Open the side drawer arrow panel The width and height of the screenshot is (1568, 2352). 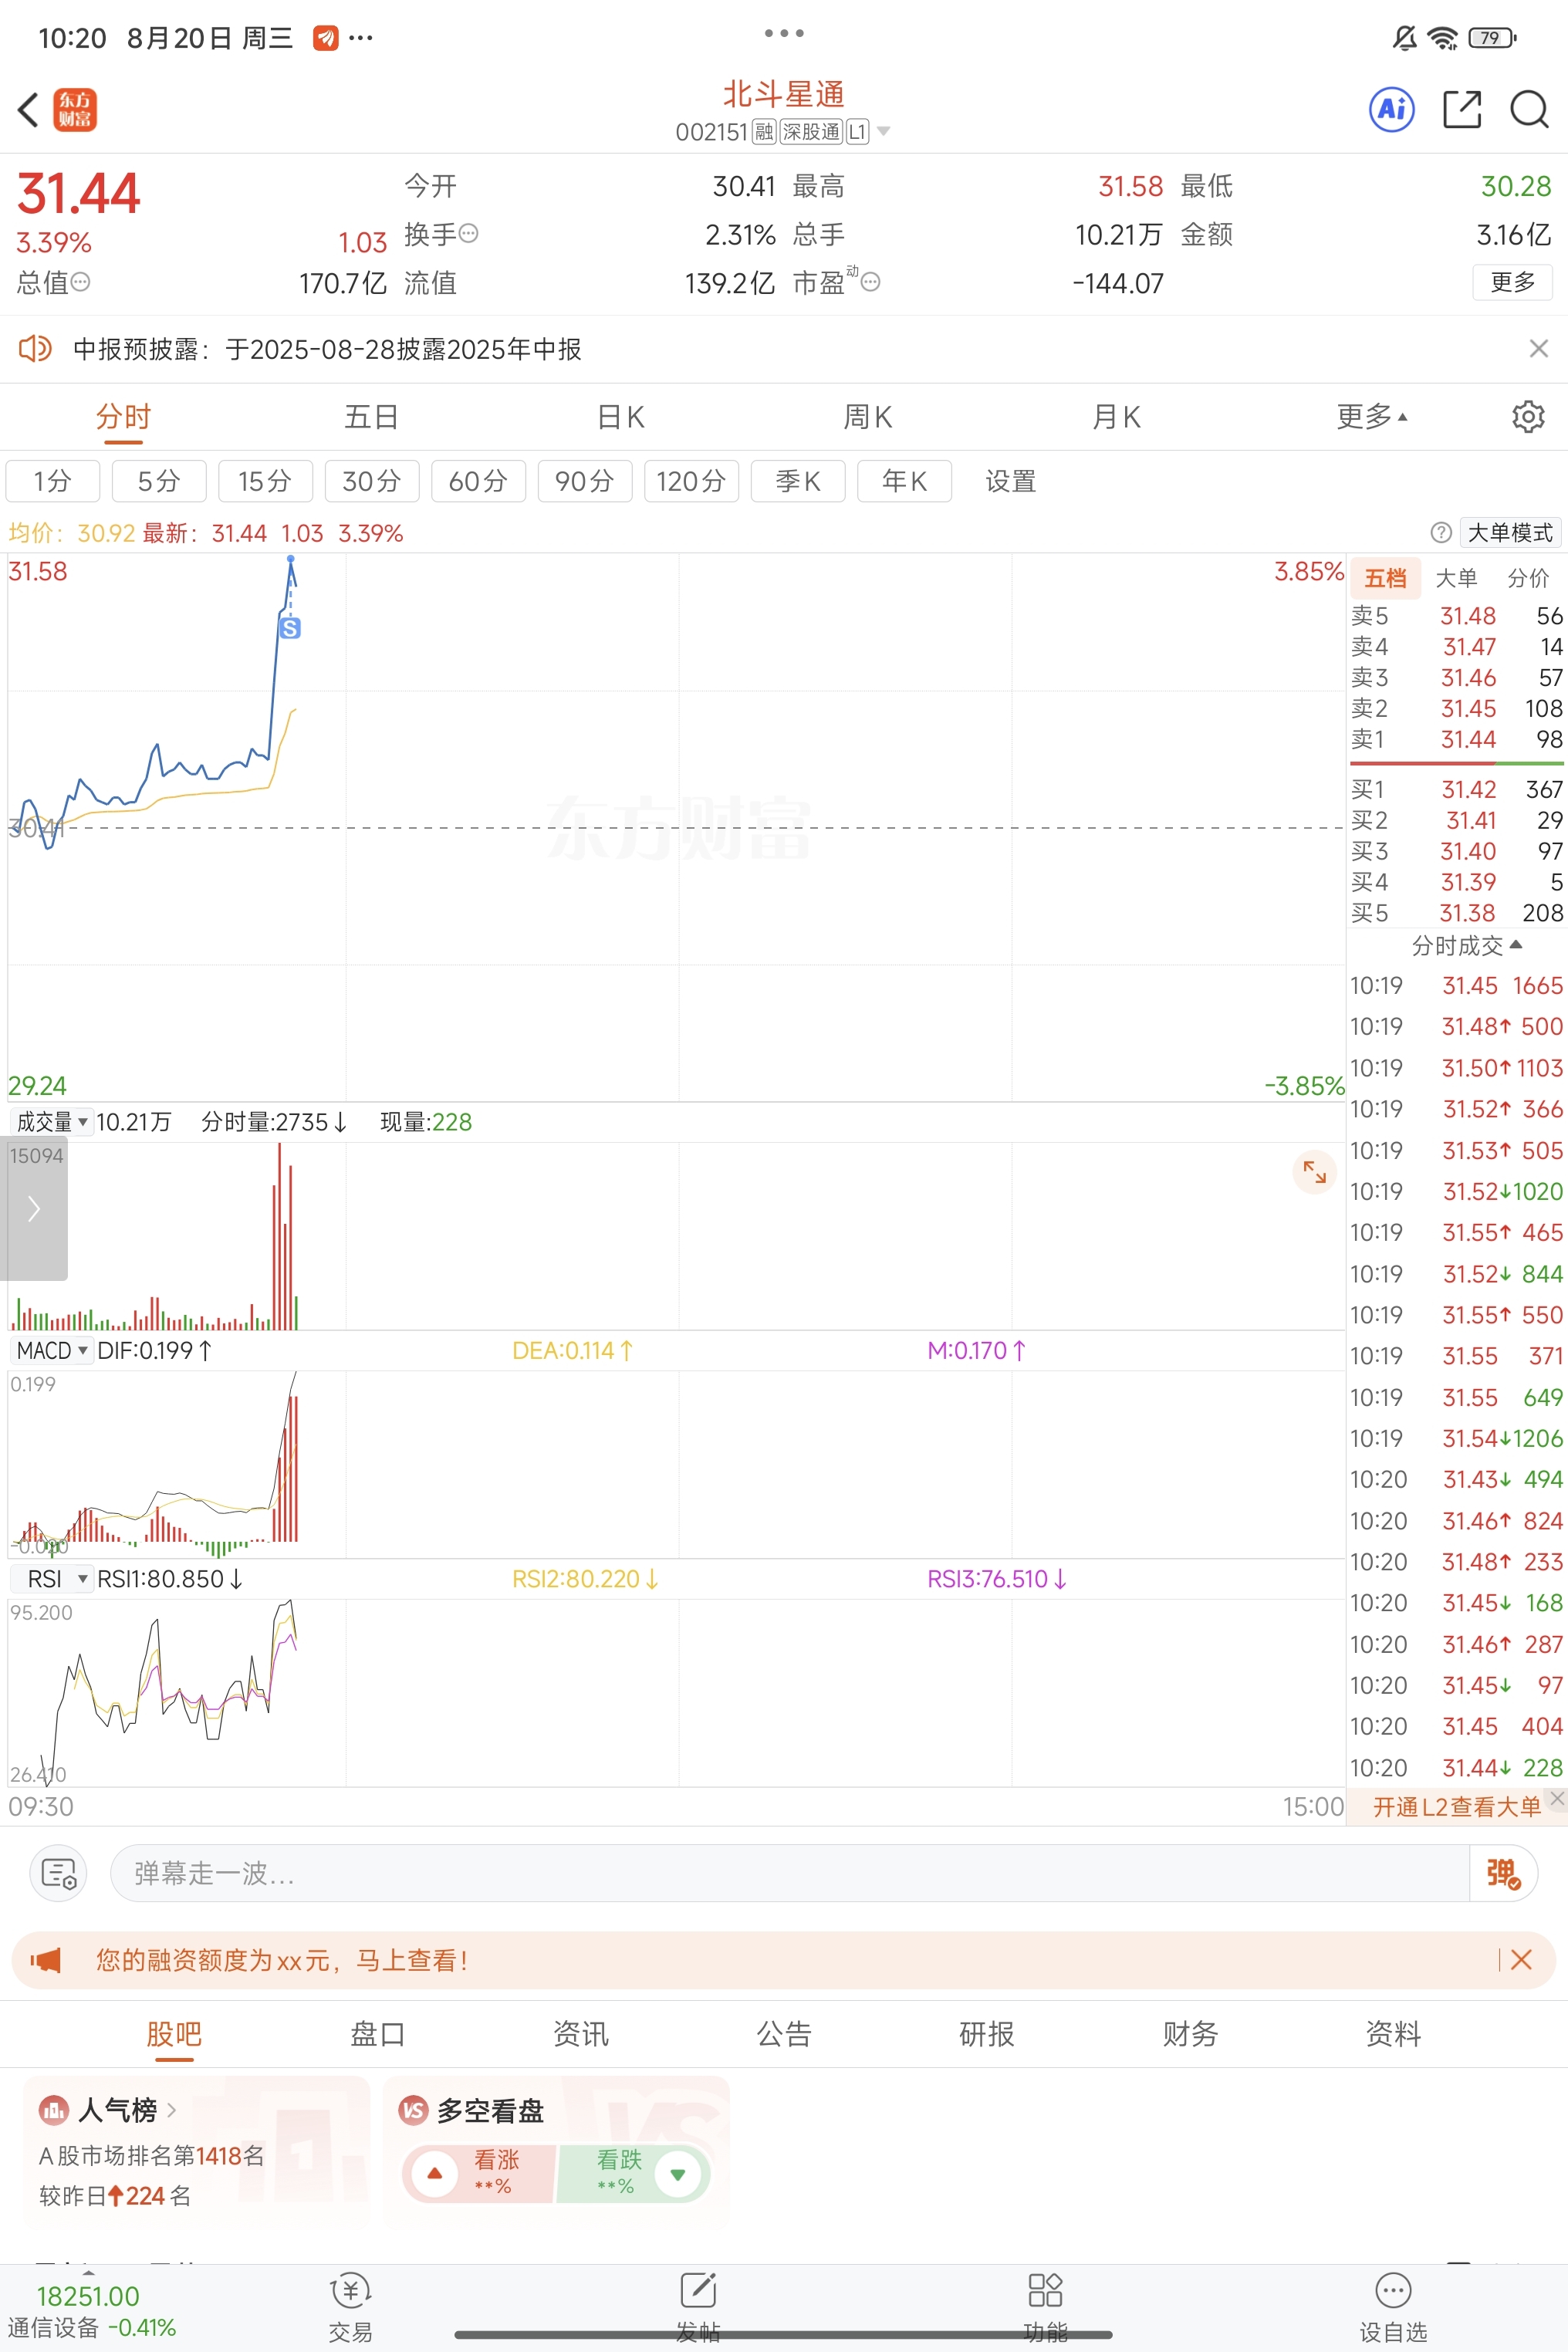pos(34,1208)
